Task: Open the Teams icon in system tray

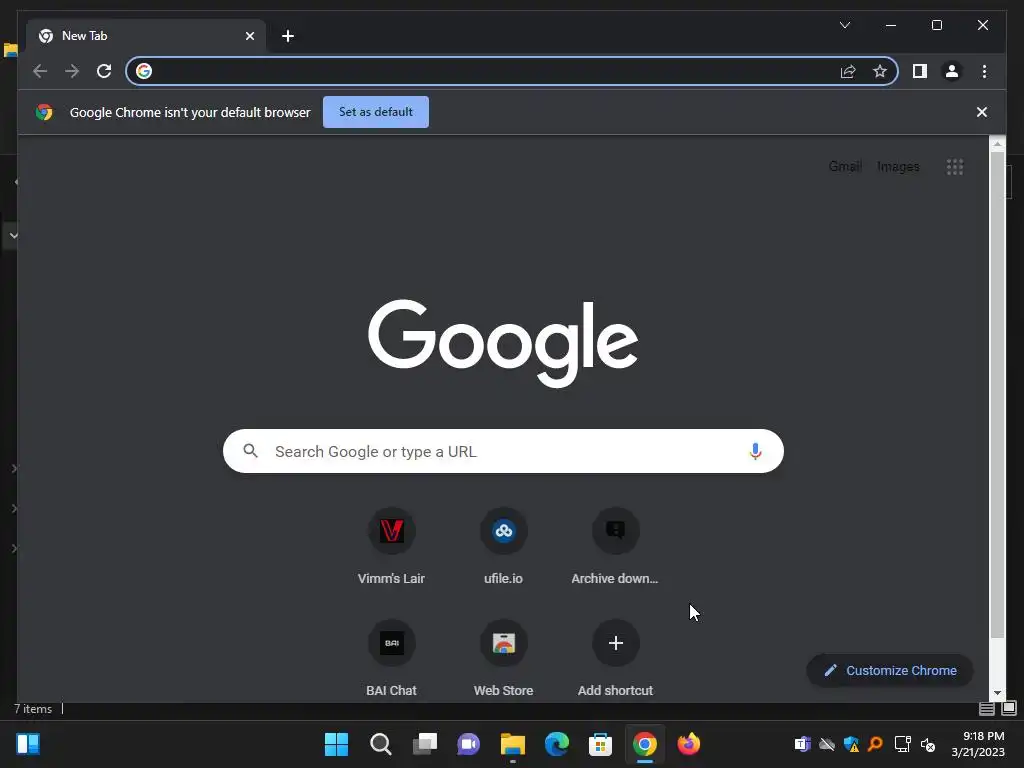Action: tap(802, 744)
